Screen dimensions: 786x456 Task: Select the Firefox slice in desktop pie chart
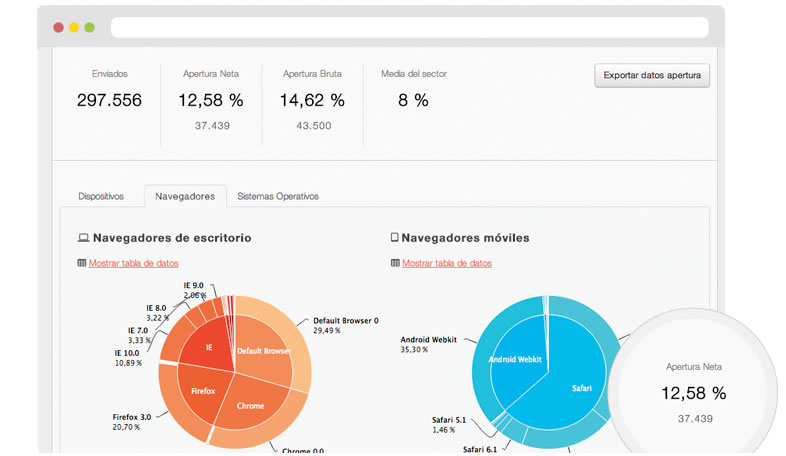[x=203, y=391]
